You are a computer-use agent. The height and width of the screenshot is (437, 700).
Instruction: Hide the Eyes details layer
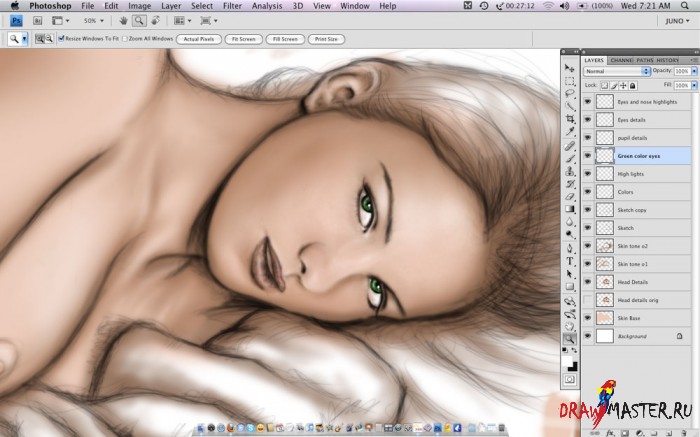coord(588,120)
